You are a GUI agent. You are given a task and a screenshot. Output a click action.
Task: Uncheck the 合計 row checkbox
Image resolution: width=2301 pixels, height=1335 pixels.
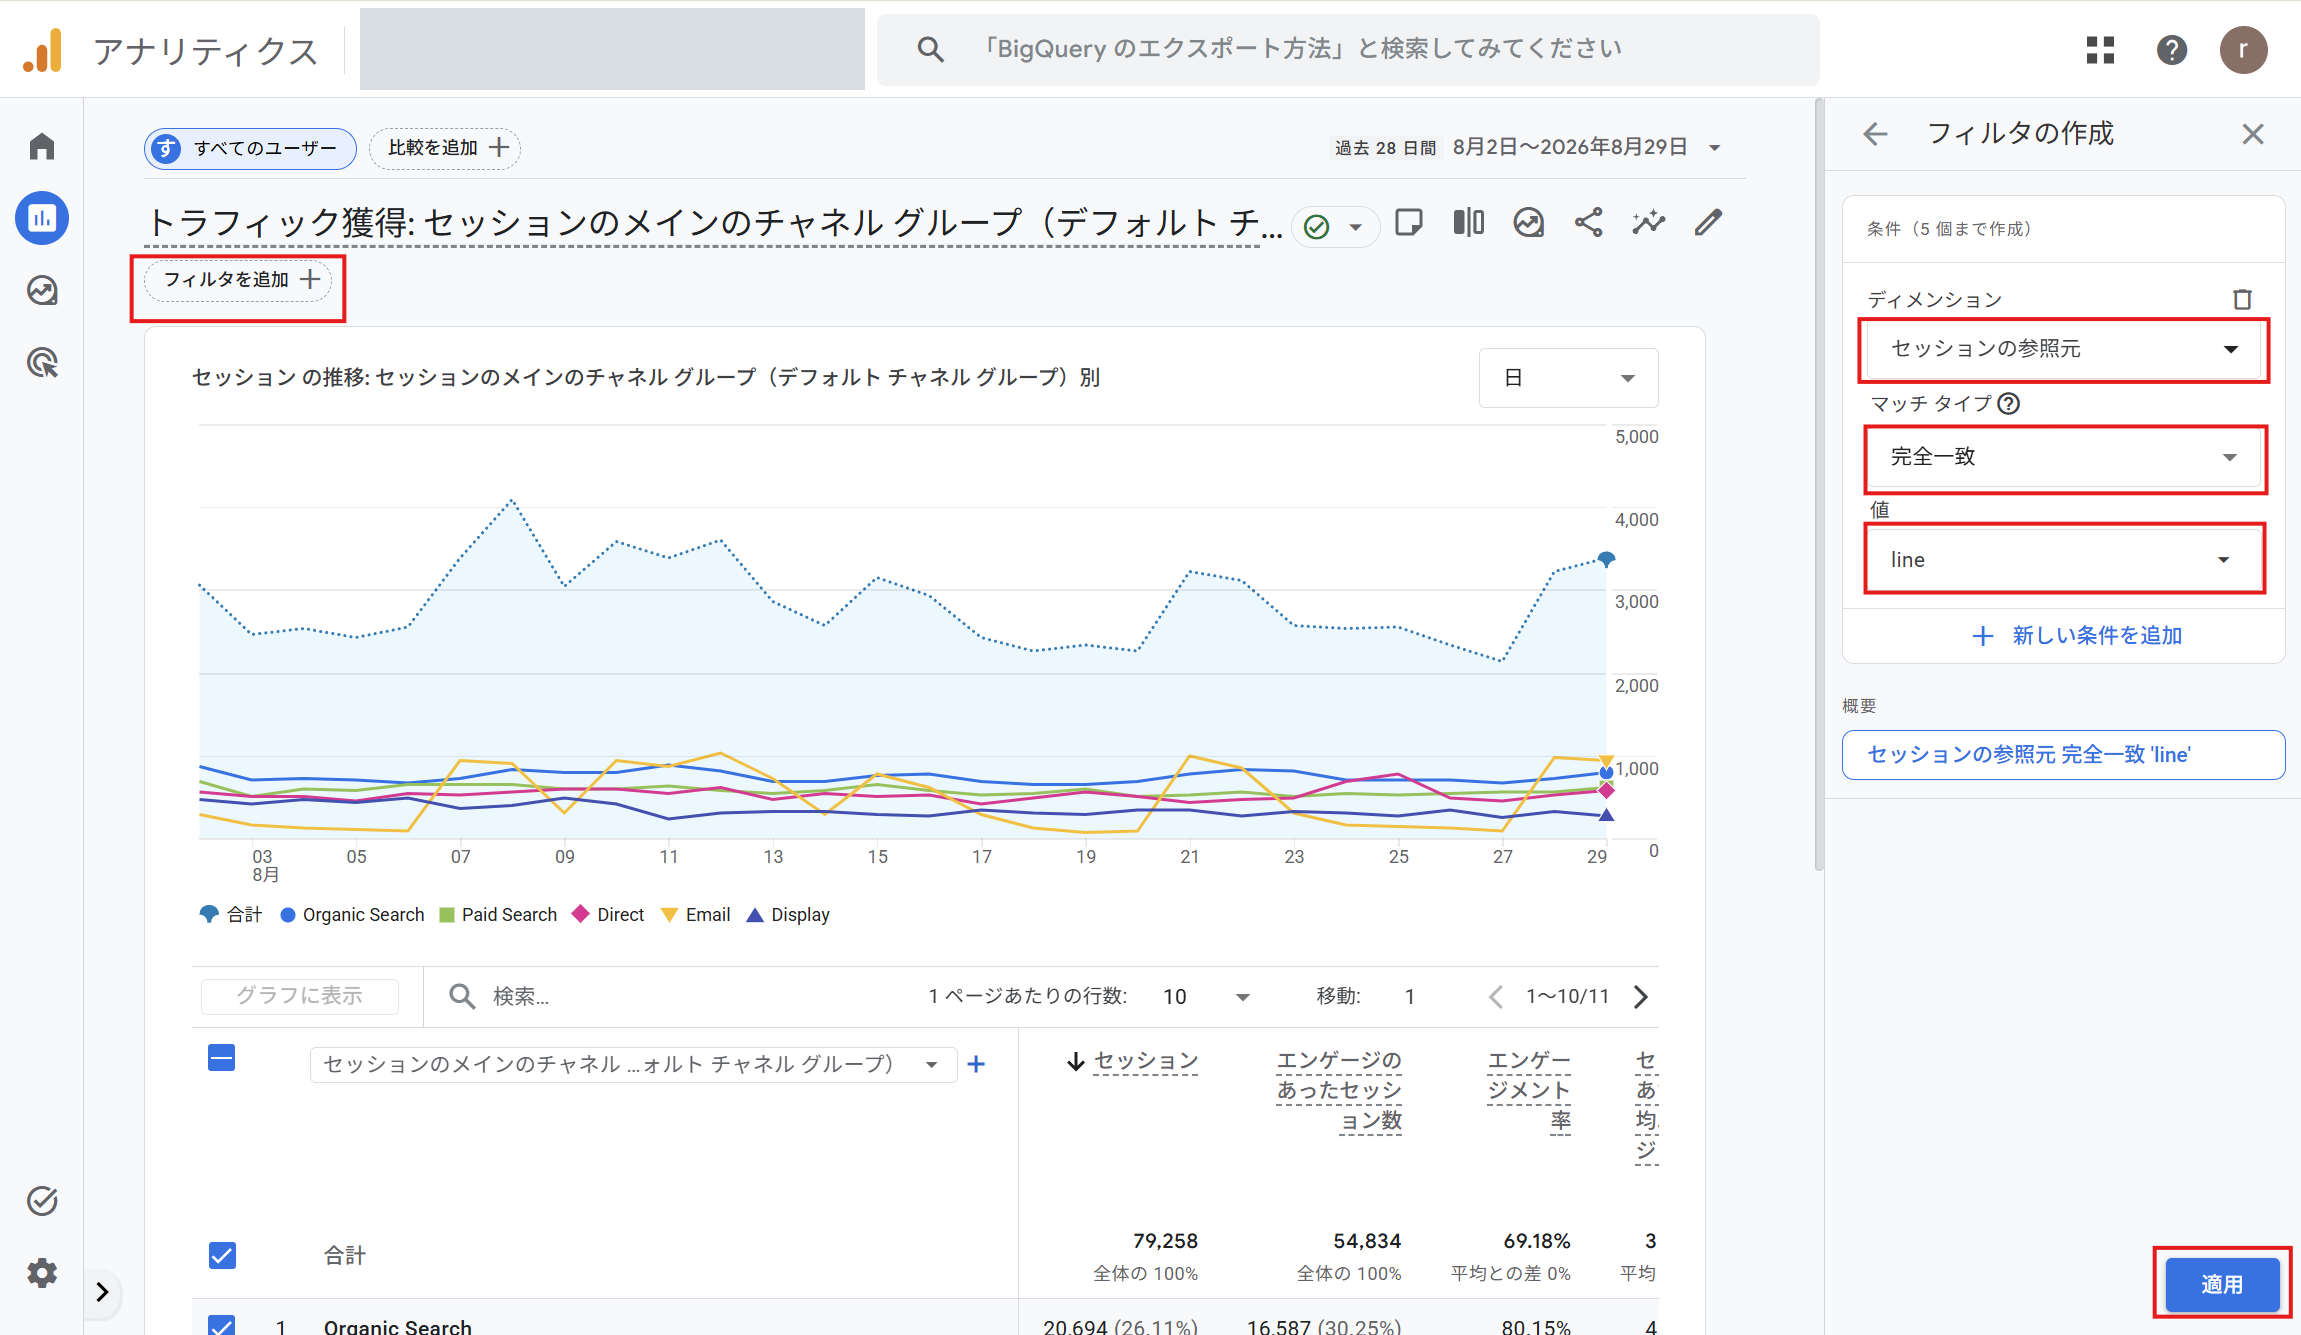coord(222,1255)
